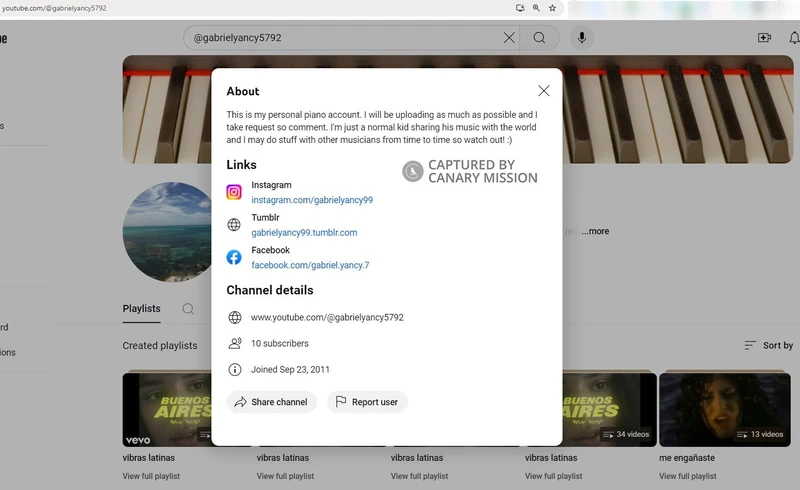Open gabrielyancy99.tumblr.com link
This screenshot has height=490, width=800.
pyautogui.click(x=304, y=232)
